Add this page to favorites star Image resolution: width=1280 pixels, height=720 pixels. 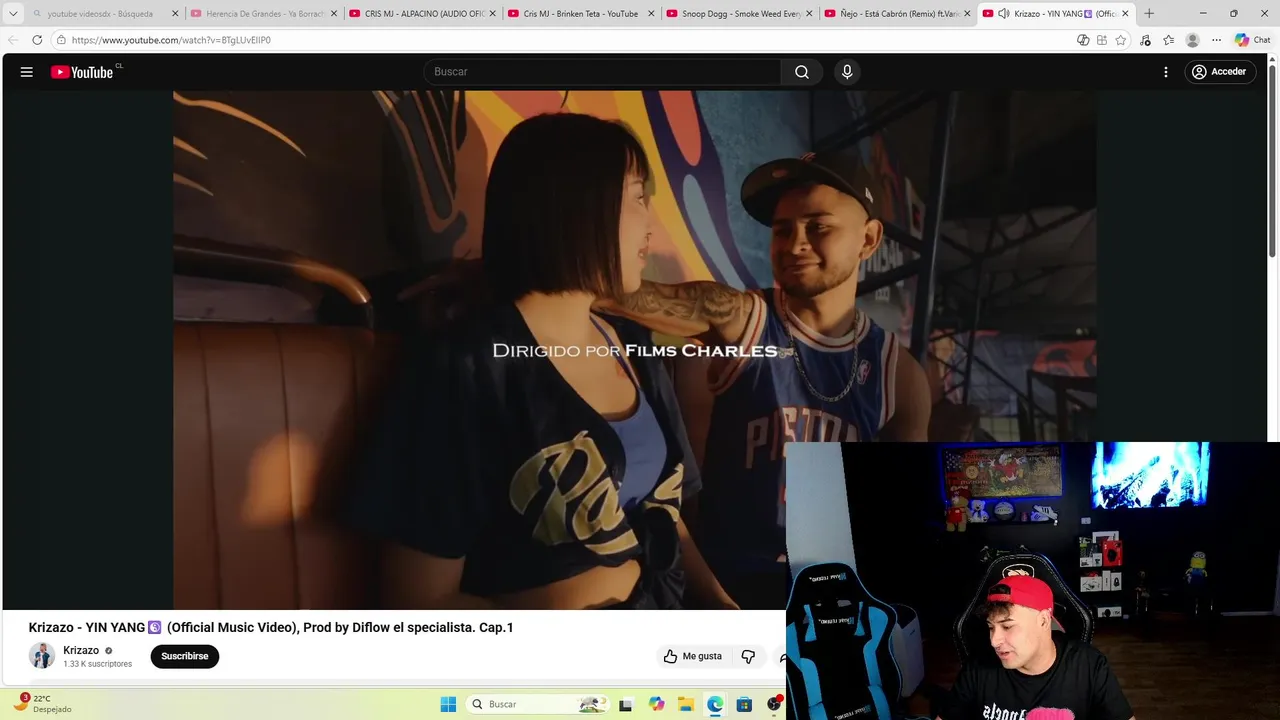pyautogui.click(x=1121, y=40)
